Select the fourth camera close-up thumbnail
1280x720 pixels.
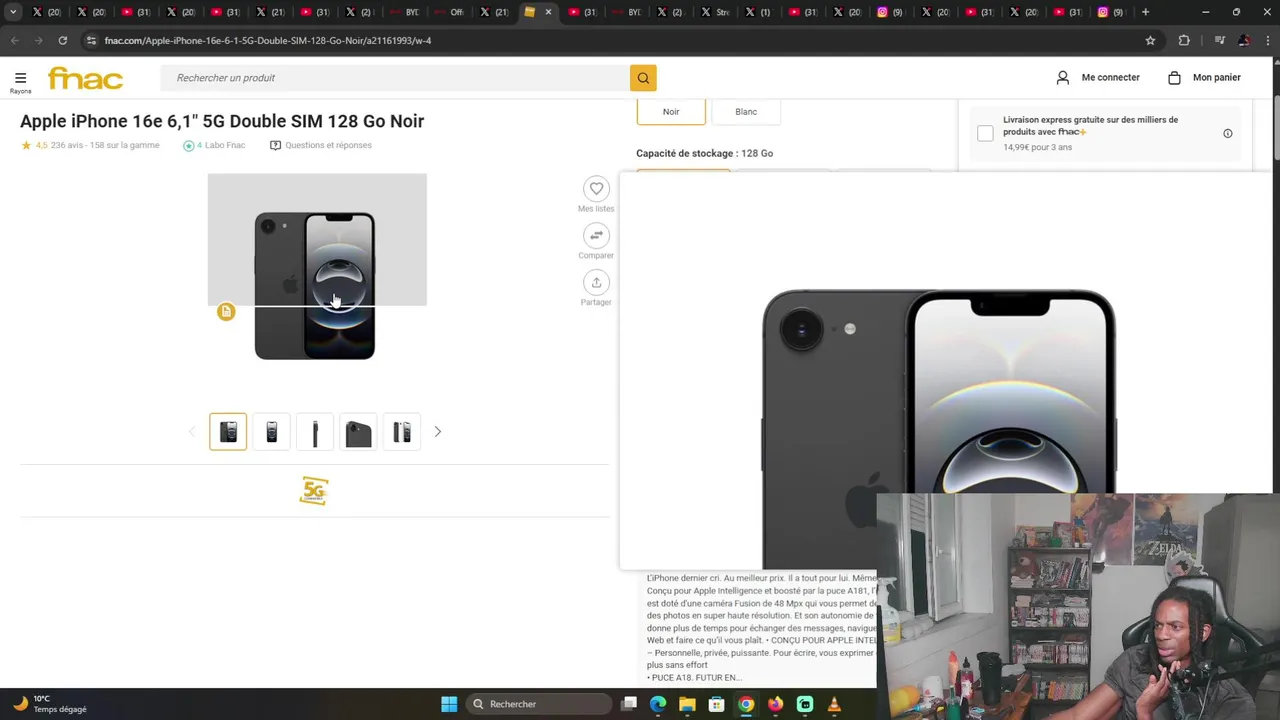tap(358, 432)
